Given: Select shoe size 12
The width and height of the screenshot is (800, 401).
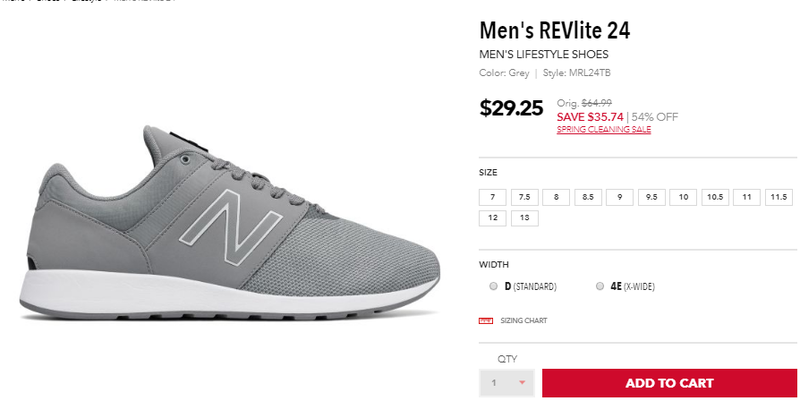Looking at the screenshot, I should click(493, 217).
